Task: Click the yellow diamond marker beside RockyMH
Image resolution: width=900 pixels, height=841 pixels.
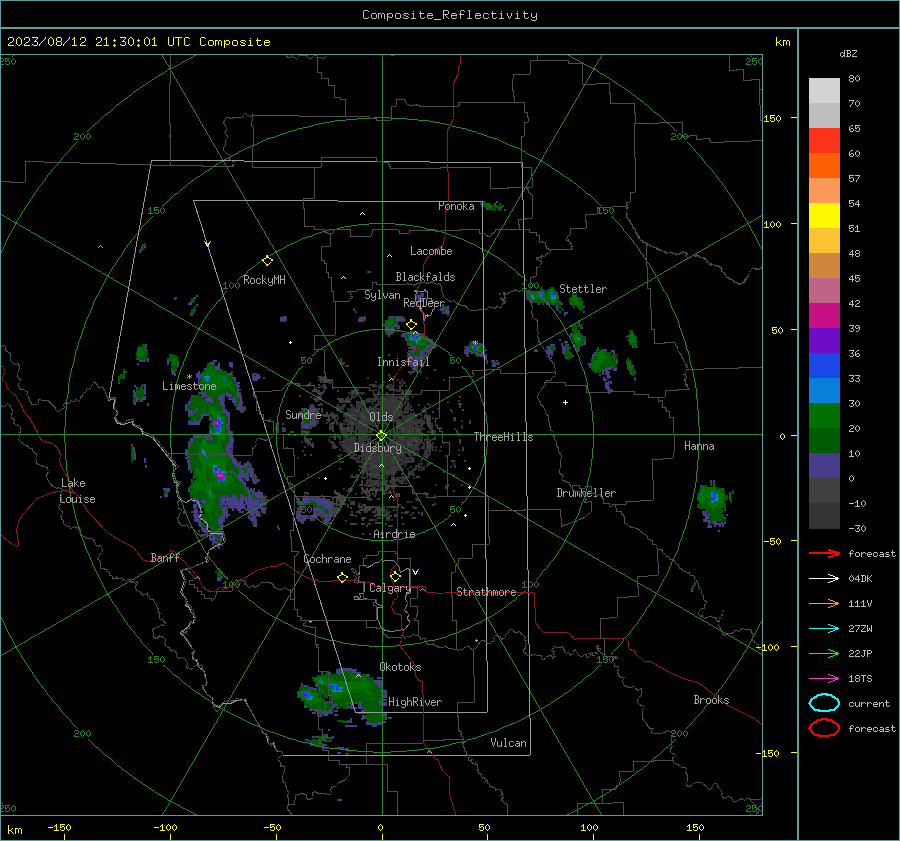Action: pos(267,261)
